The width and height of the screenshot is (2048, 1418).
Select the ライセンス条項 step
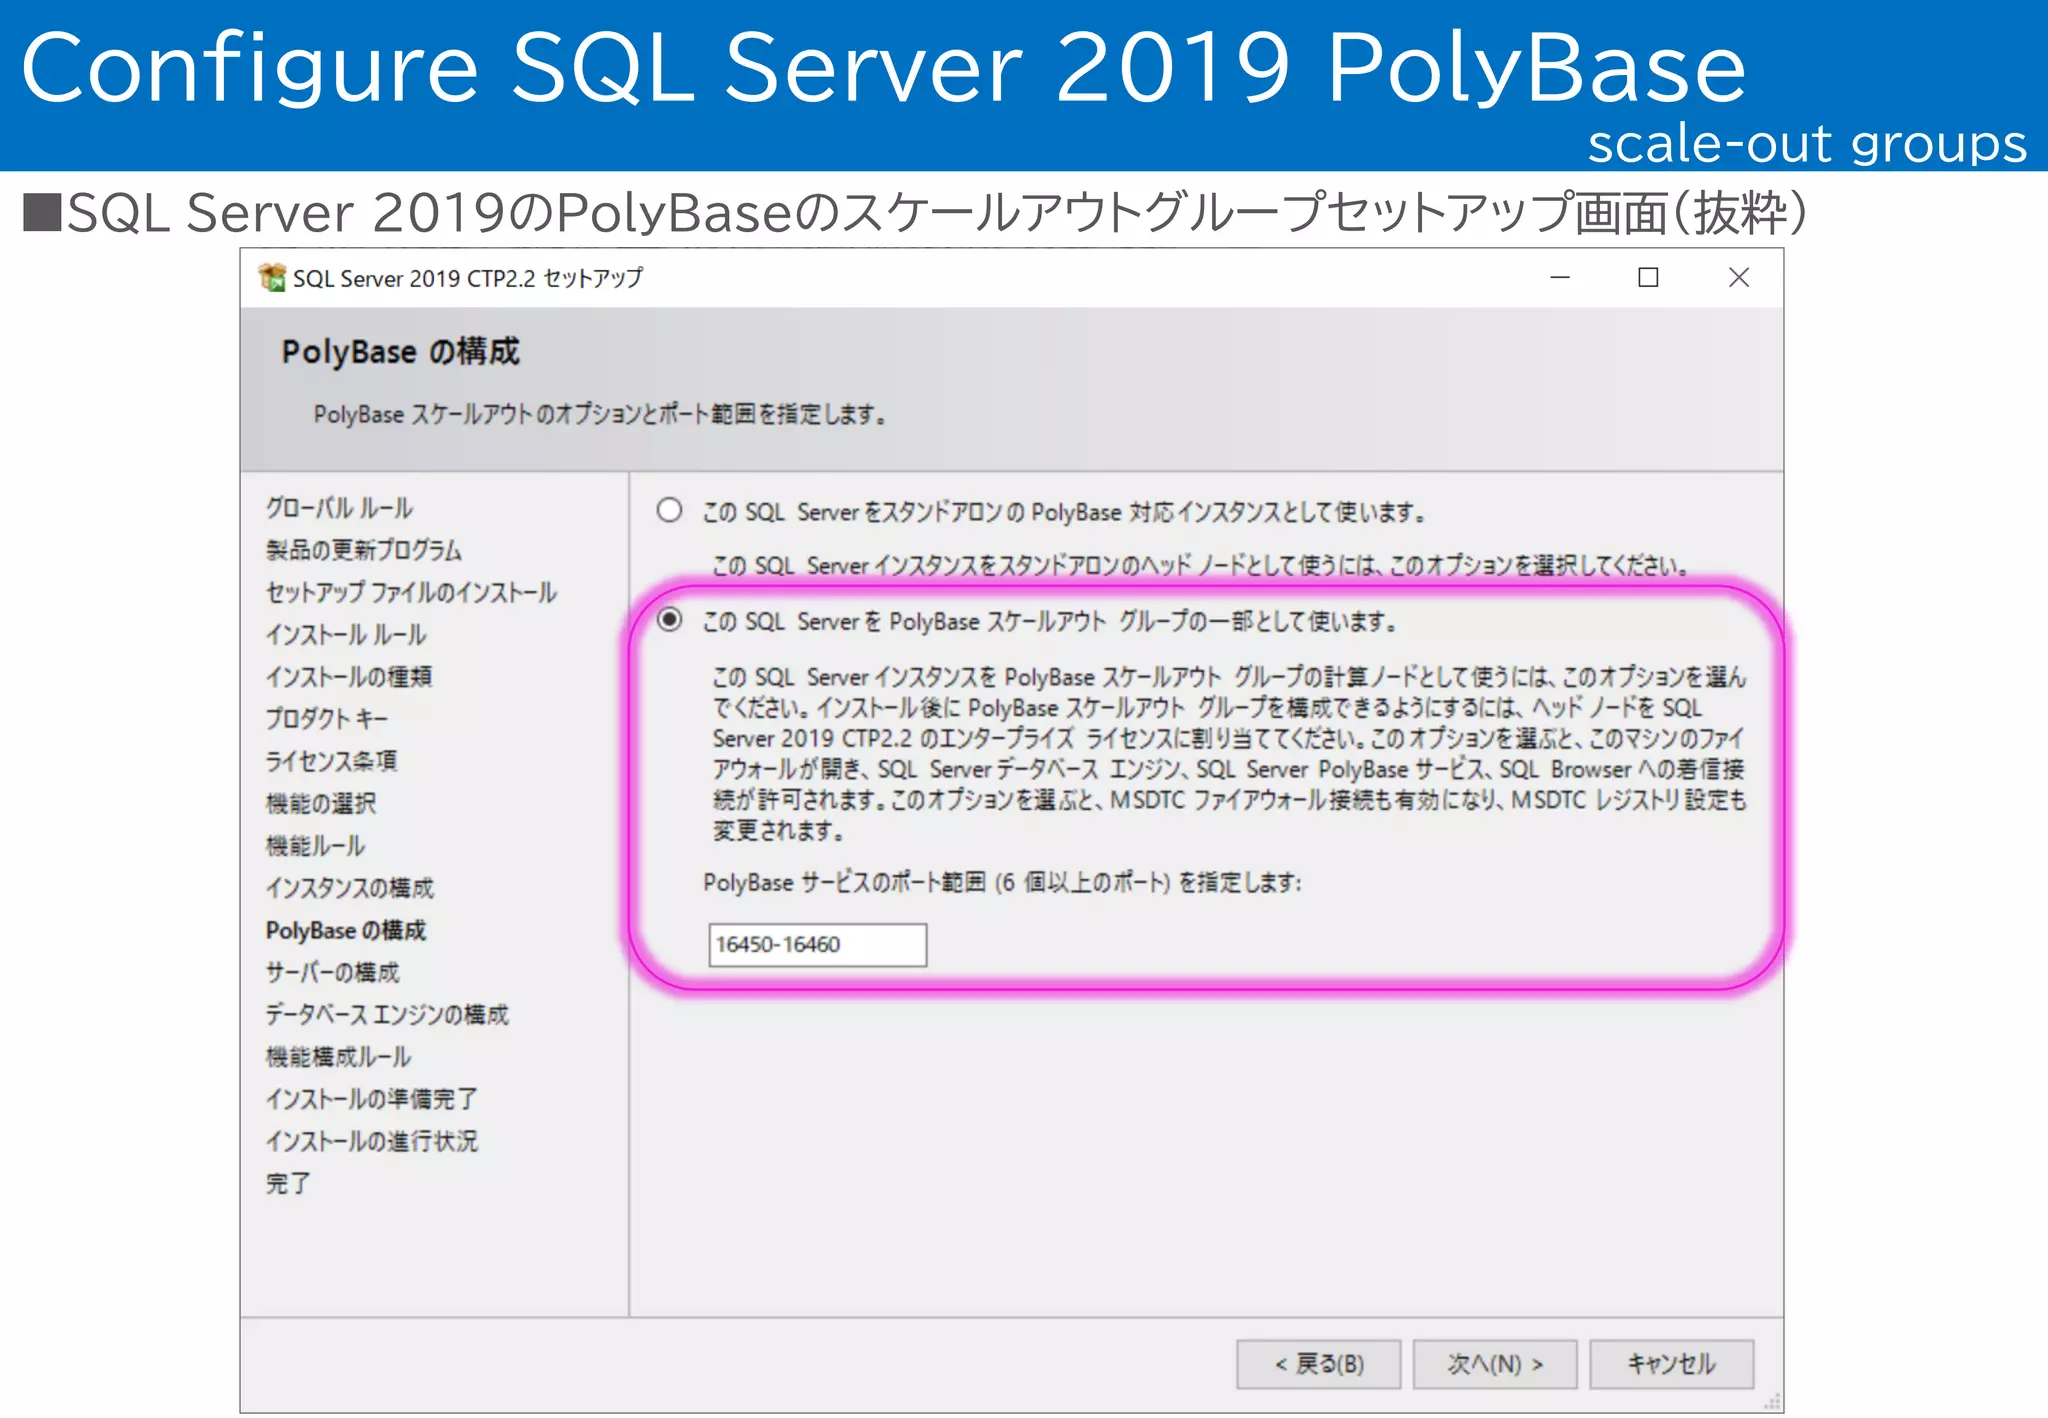point(331,761)
